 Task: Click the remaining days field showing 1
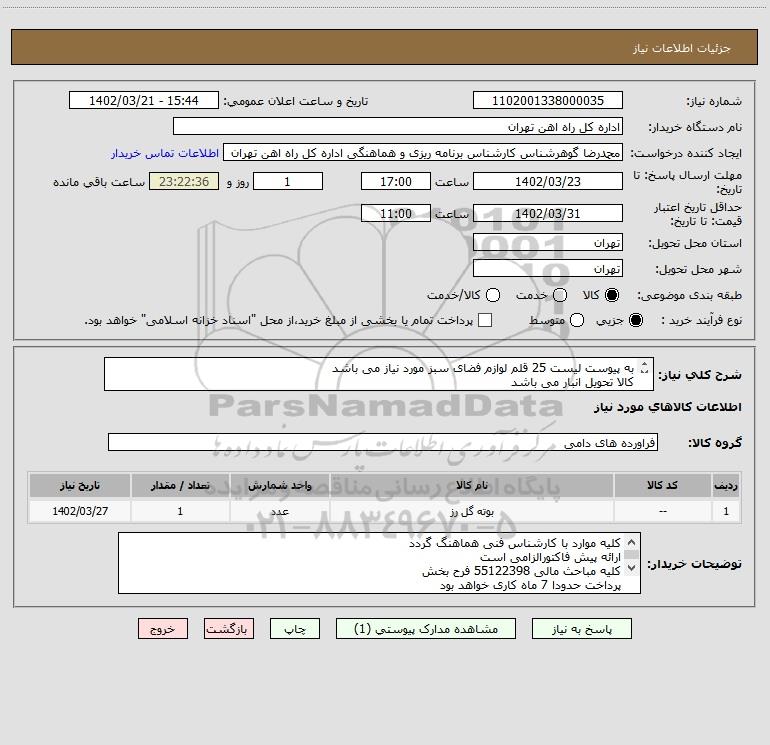[x=288, y=181]
